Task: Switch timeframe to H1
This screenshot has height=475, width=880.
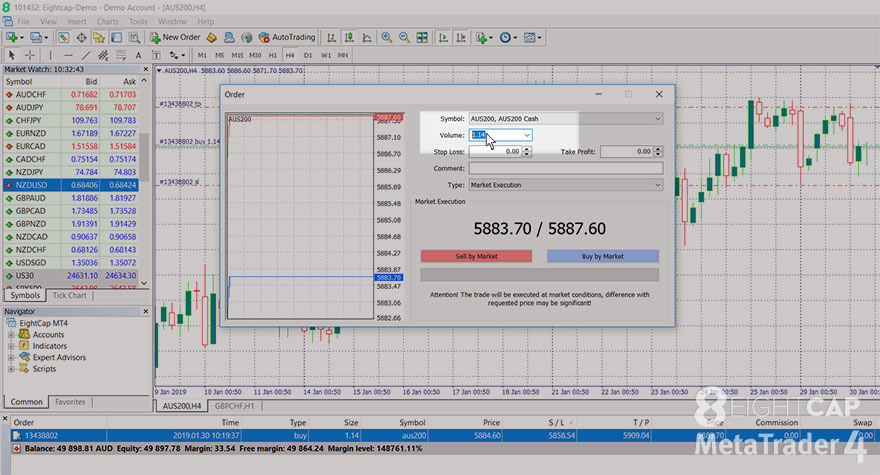Action: (x=273, y=55)
